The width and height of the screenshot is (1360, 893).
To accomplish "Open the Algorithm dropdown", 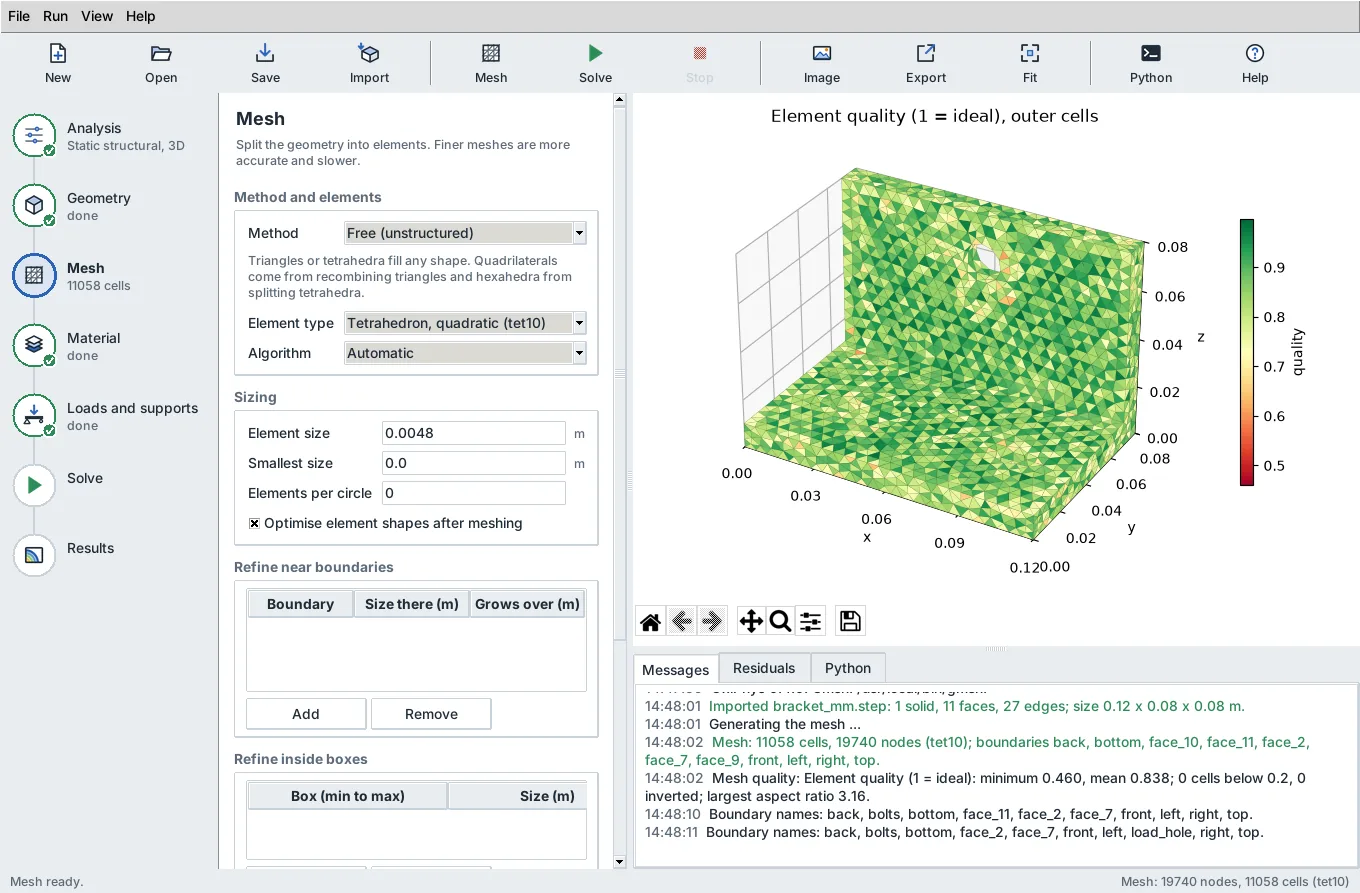I will (465, 353).
